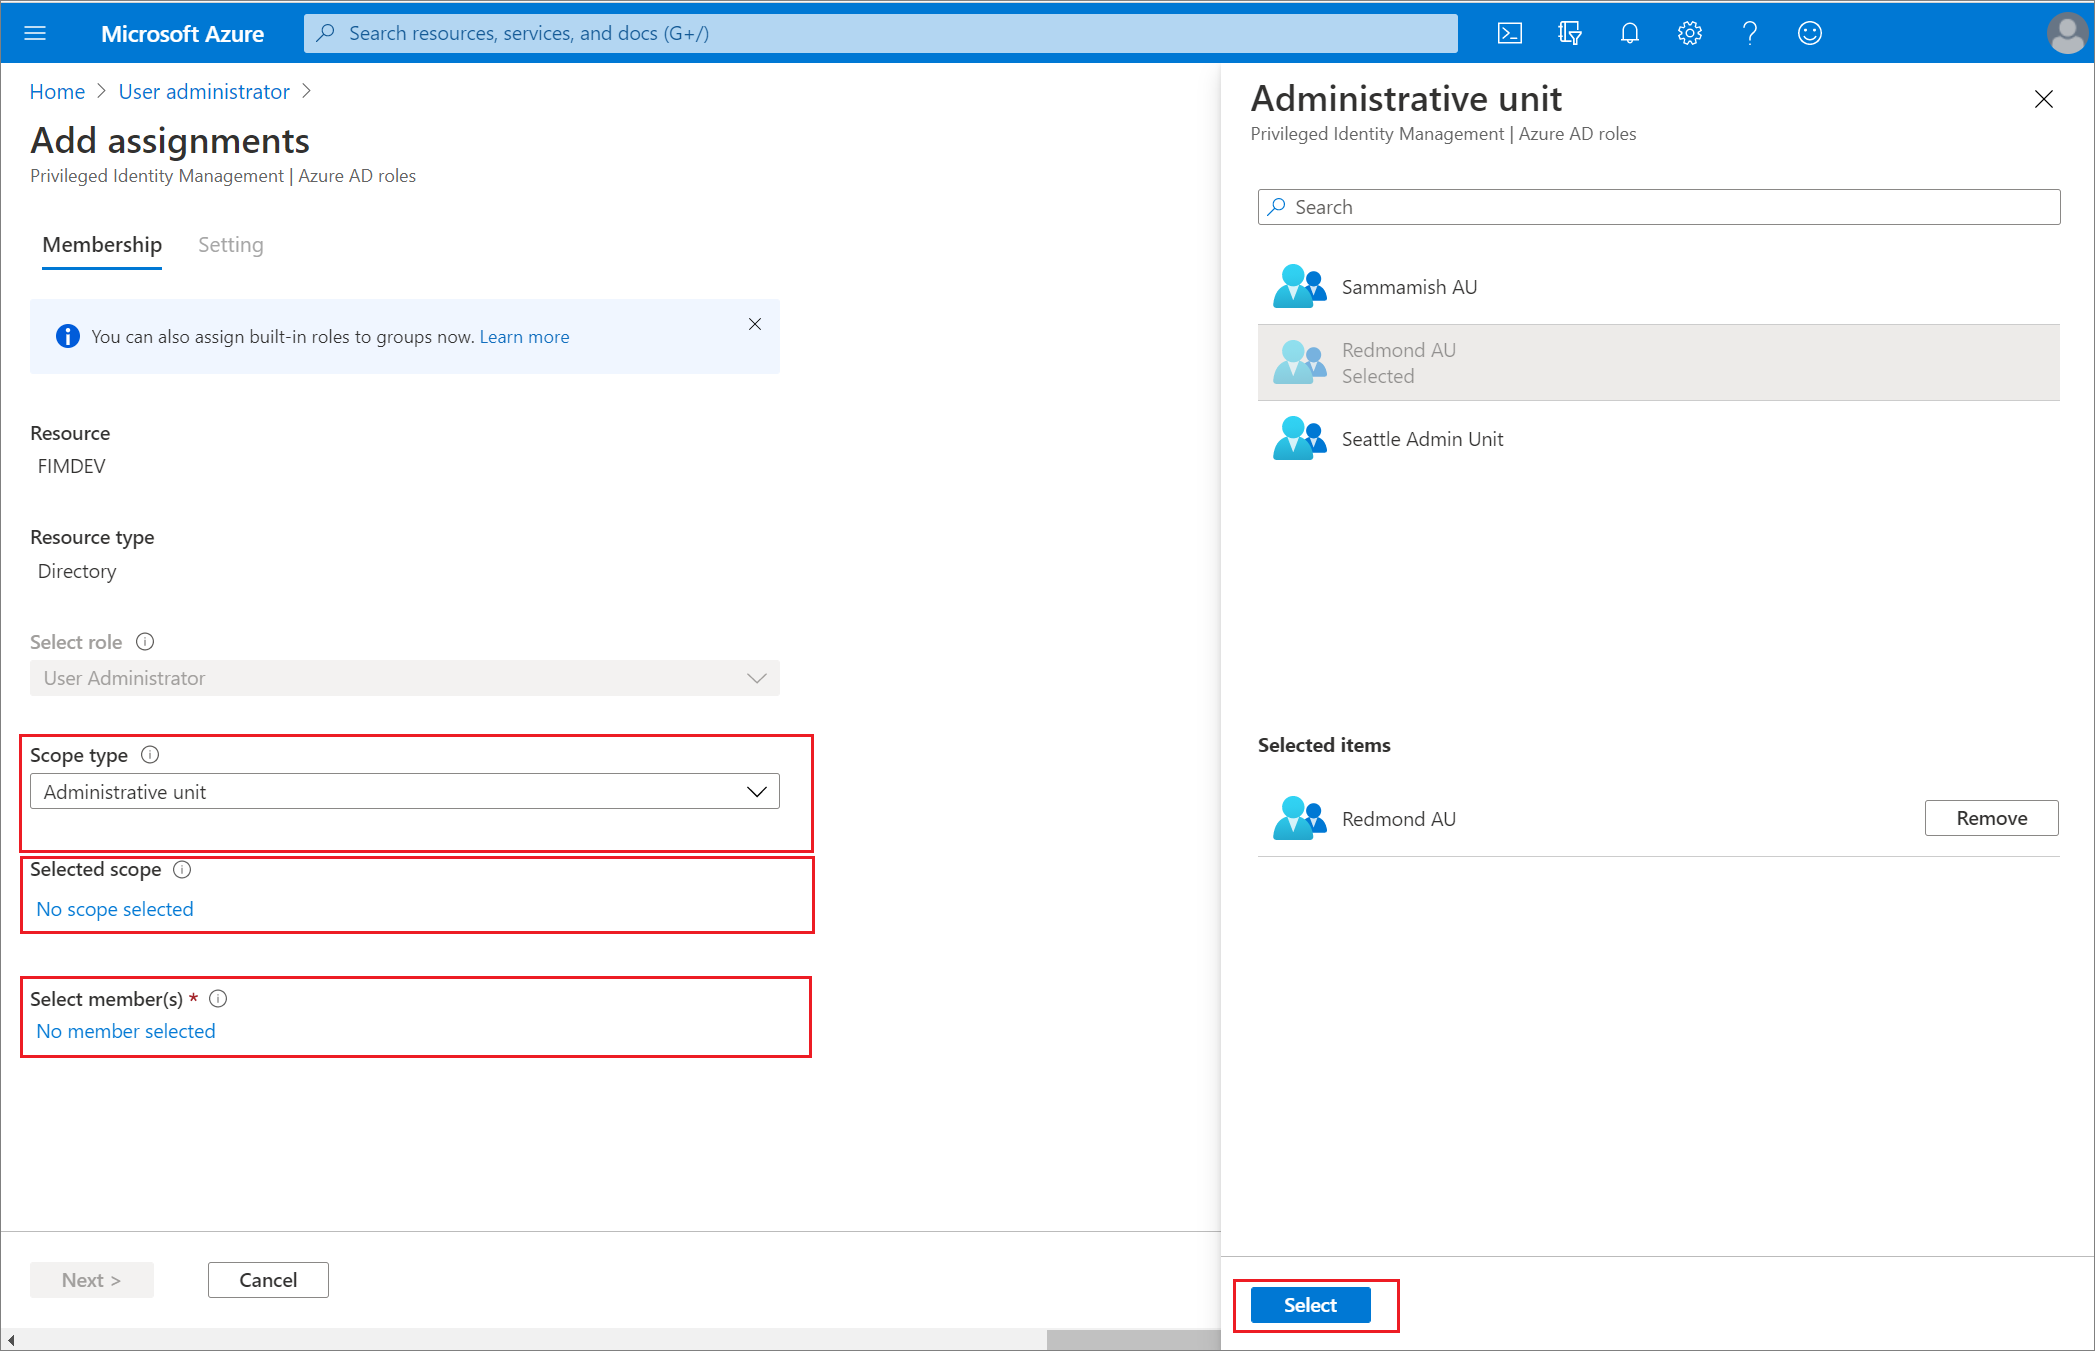Click the settings gear icon in toolbar
Viewport: 2095px width, 1351px height.
(x=1690, y=31)
